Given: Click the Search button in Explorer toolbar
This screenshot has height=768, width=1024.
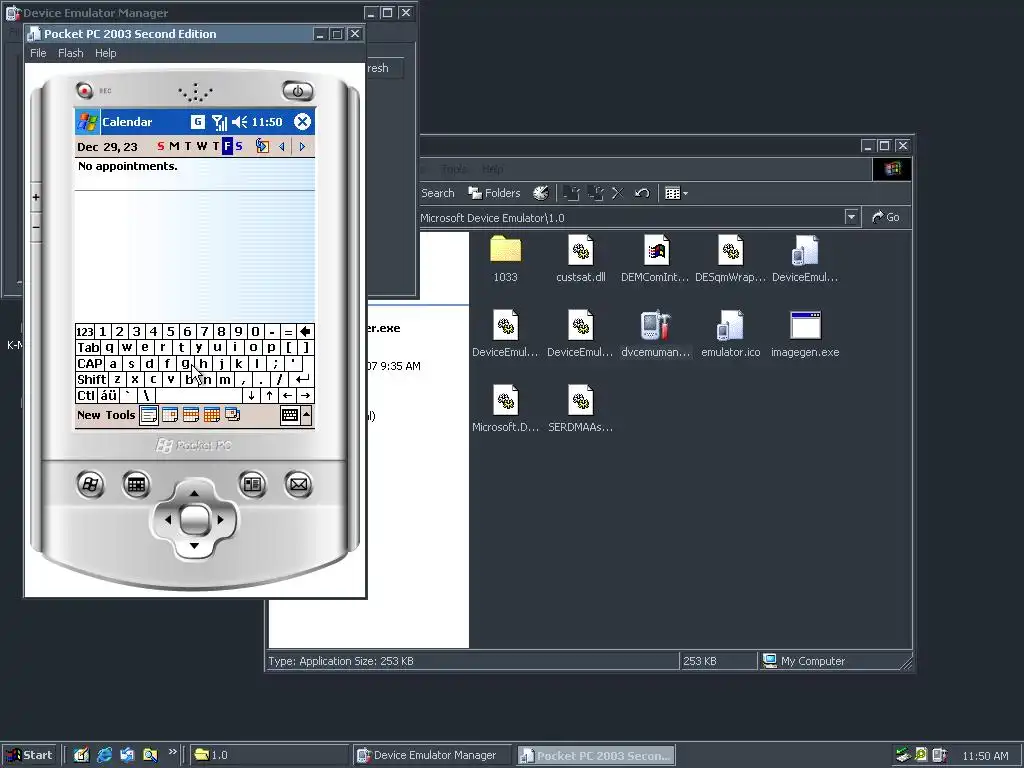Looking at the screenshot, I should [x=437, y=193].
